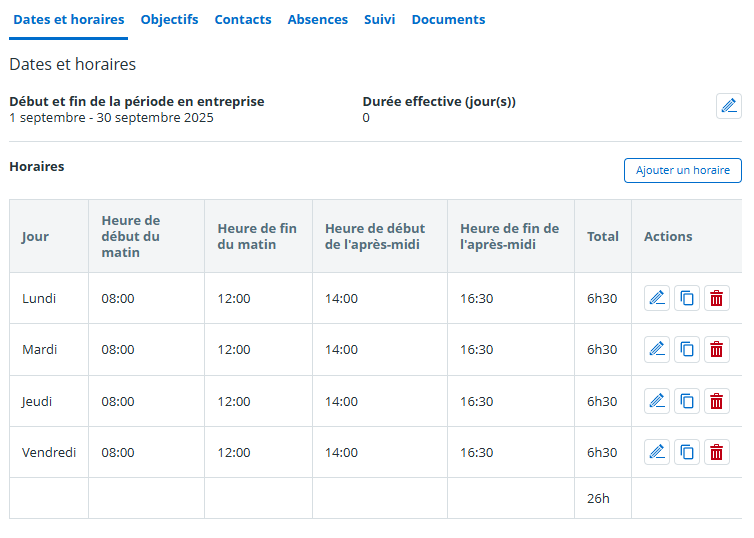Click the Ajouter un horaire button
This screenshot has height=538, width=754.
[x=682, y=170]
